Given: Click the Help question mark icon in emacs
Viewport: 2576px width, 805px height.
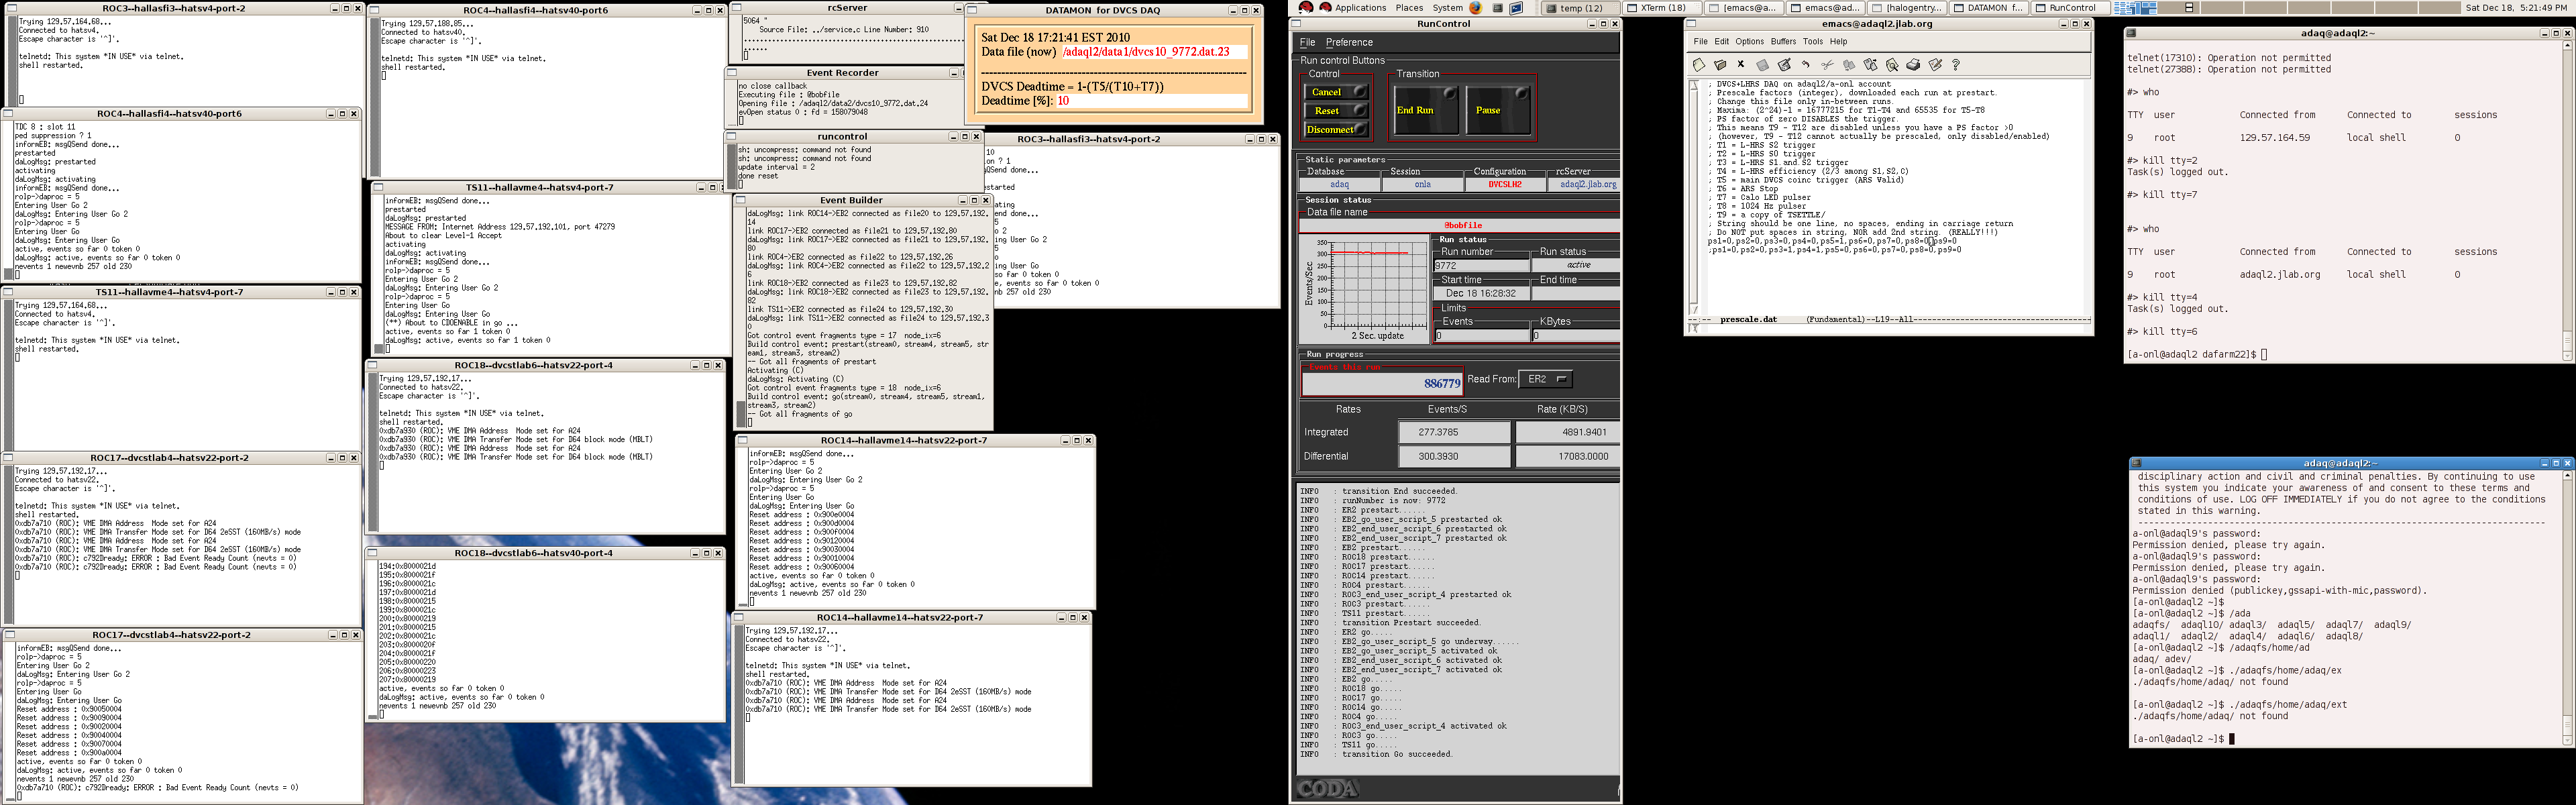Looking at the screenshot, I should (1956, 65).
